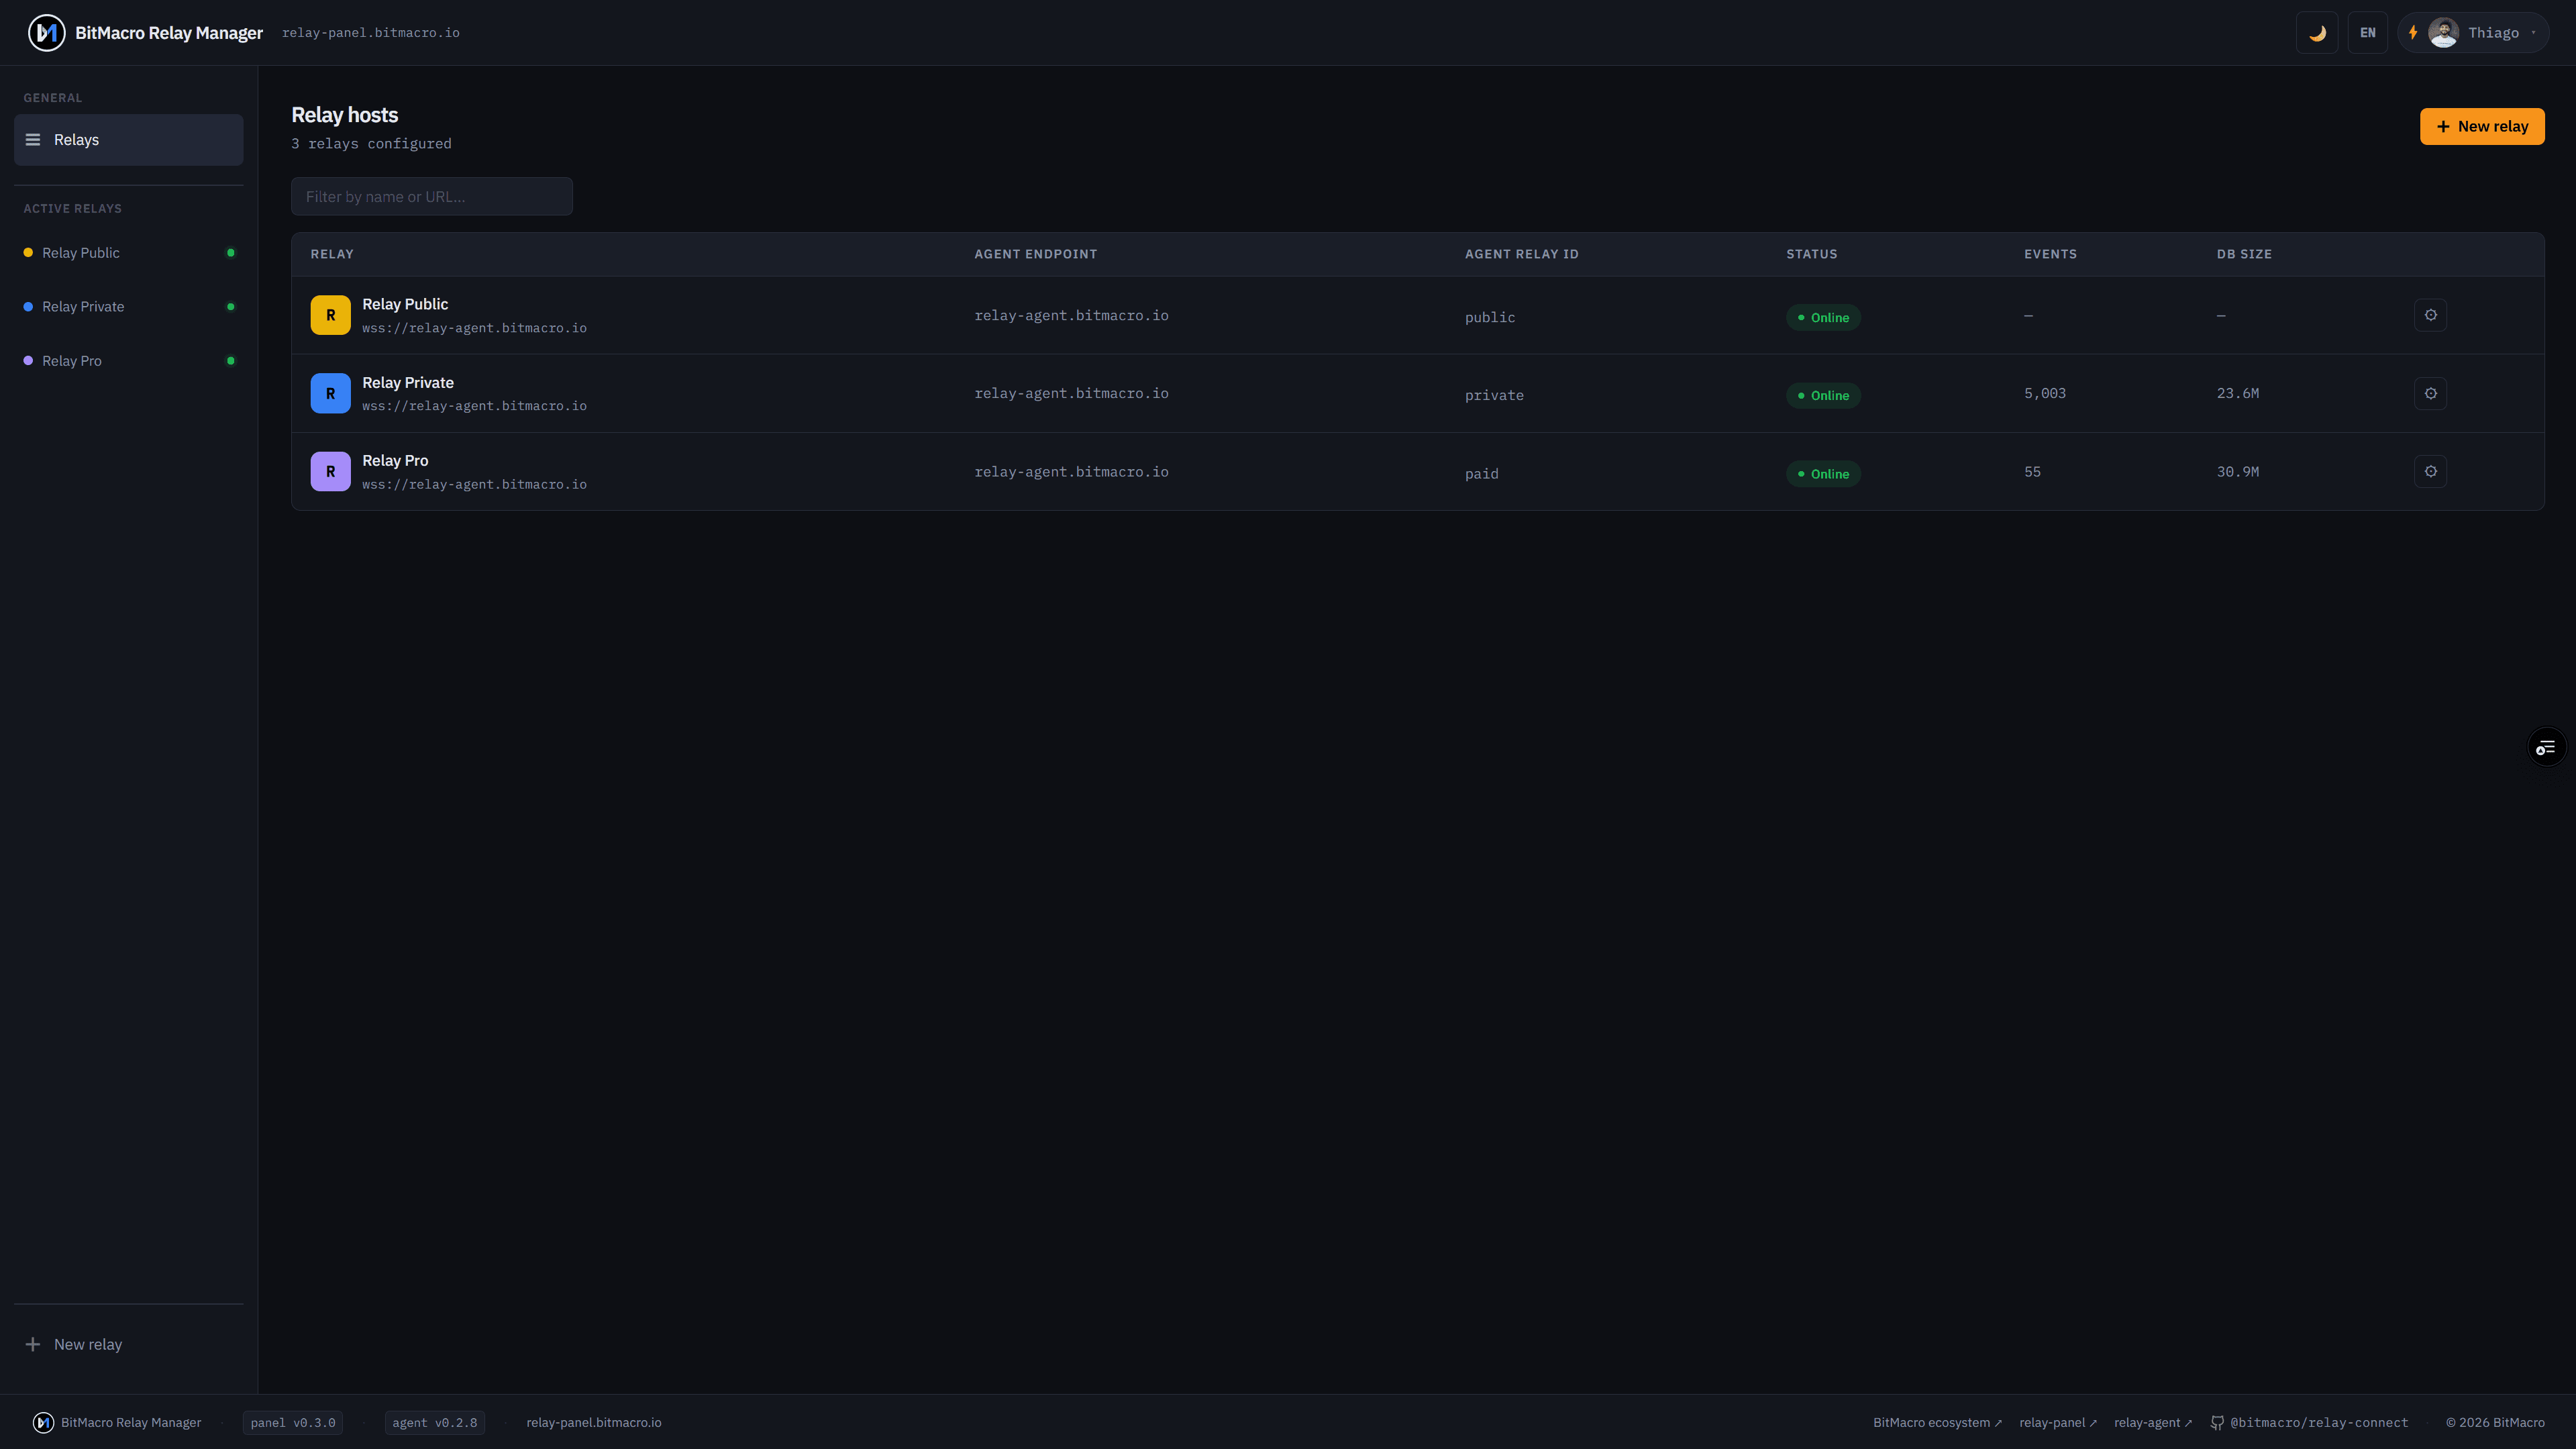This screenshot has width=2576, height=1449.
Task: Click the green status dot beside Relay Pro
Action: coord(231,361)
